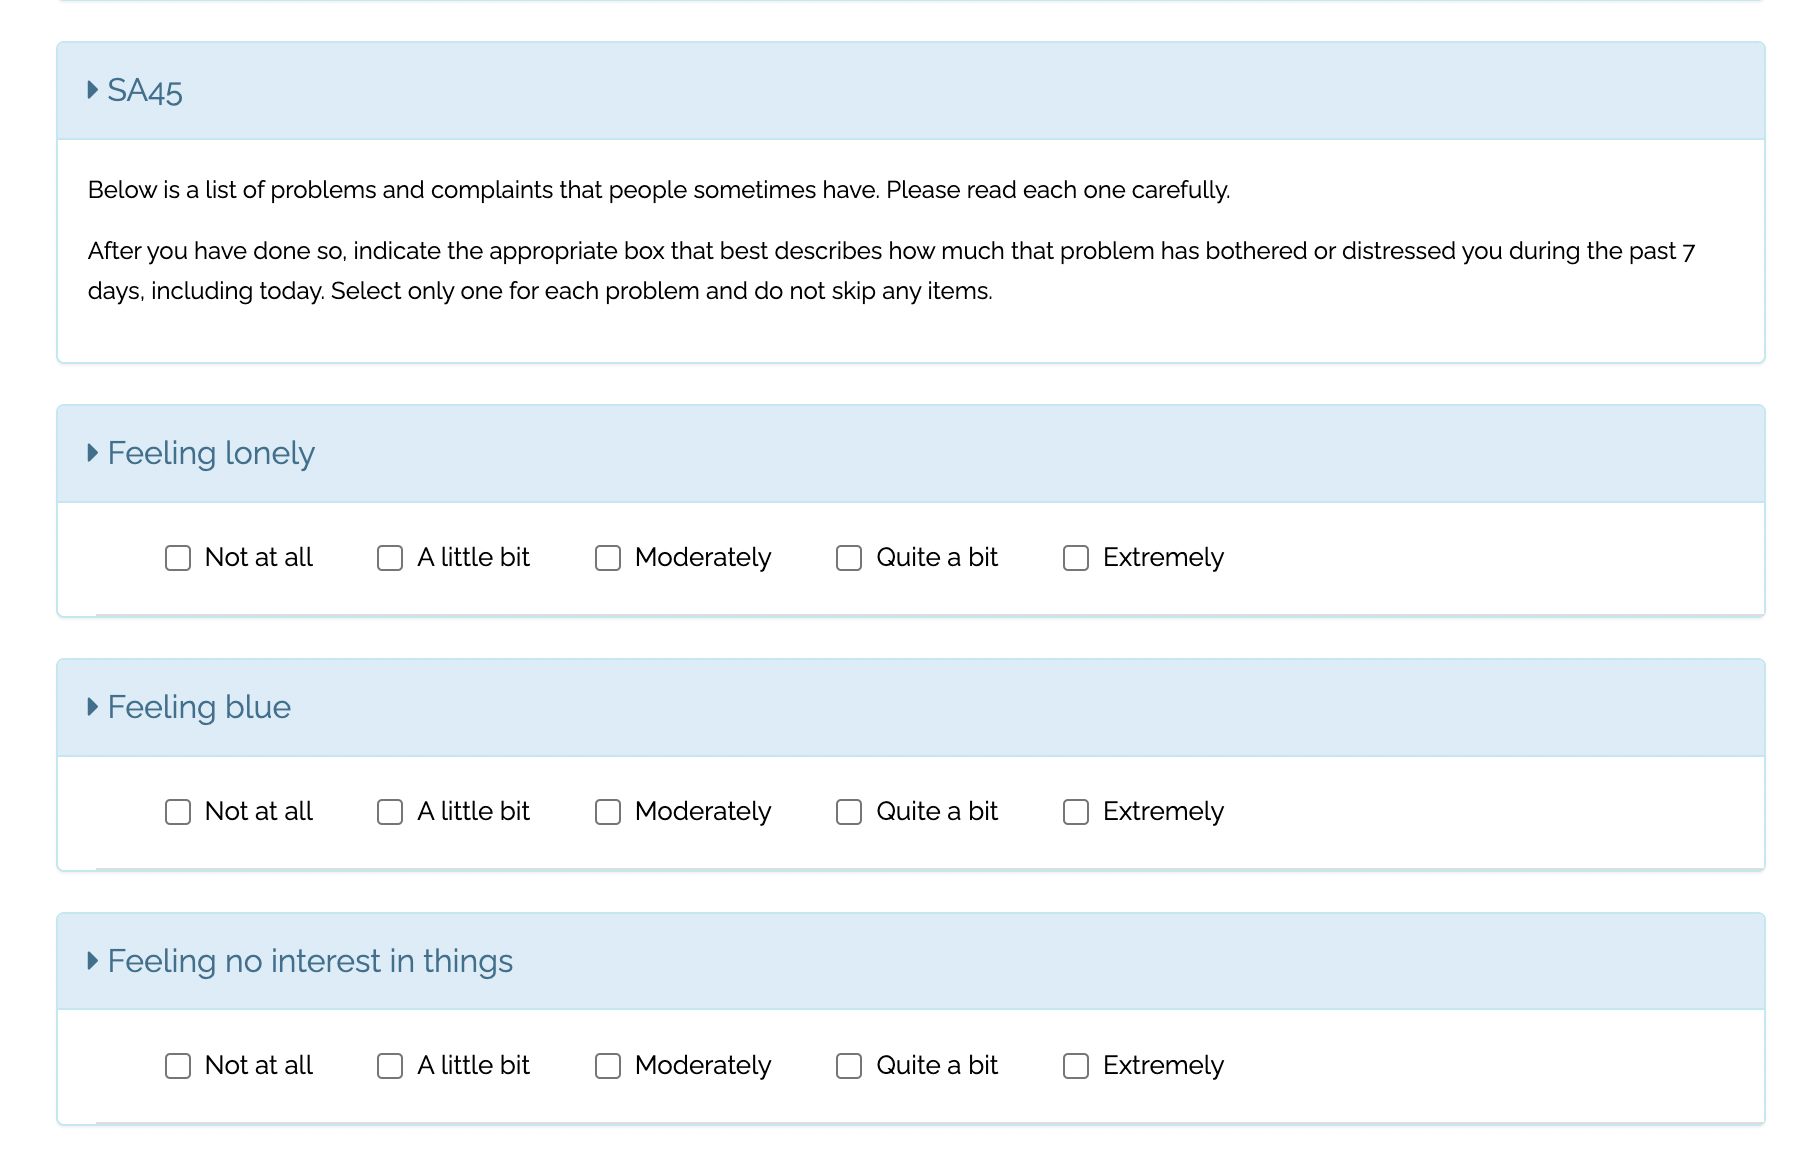Collapse the Feeling blue section arrow
Image resolution: width=1796 pixels, height=1156 pixels.
93,707
